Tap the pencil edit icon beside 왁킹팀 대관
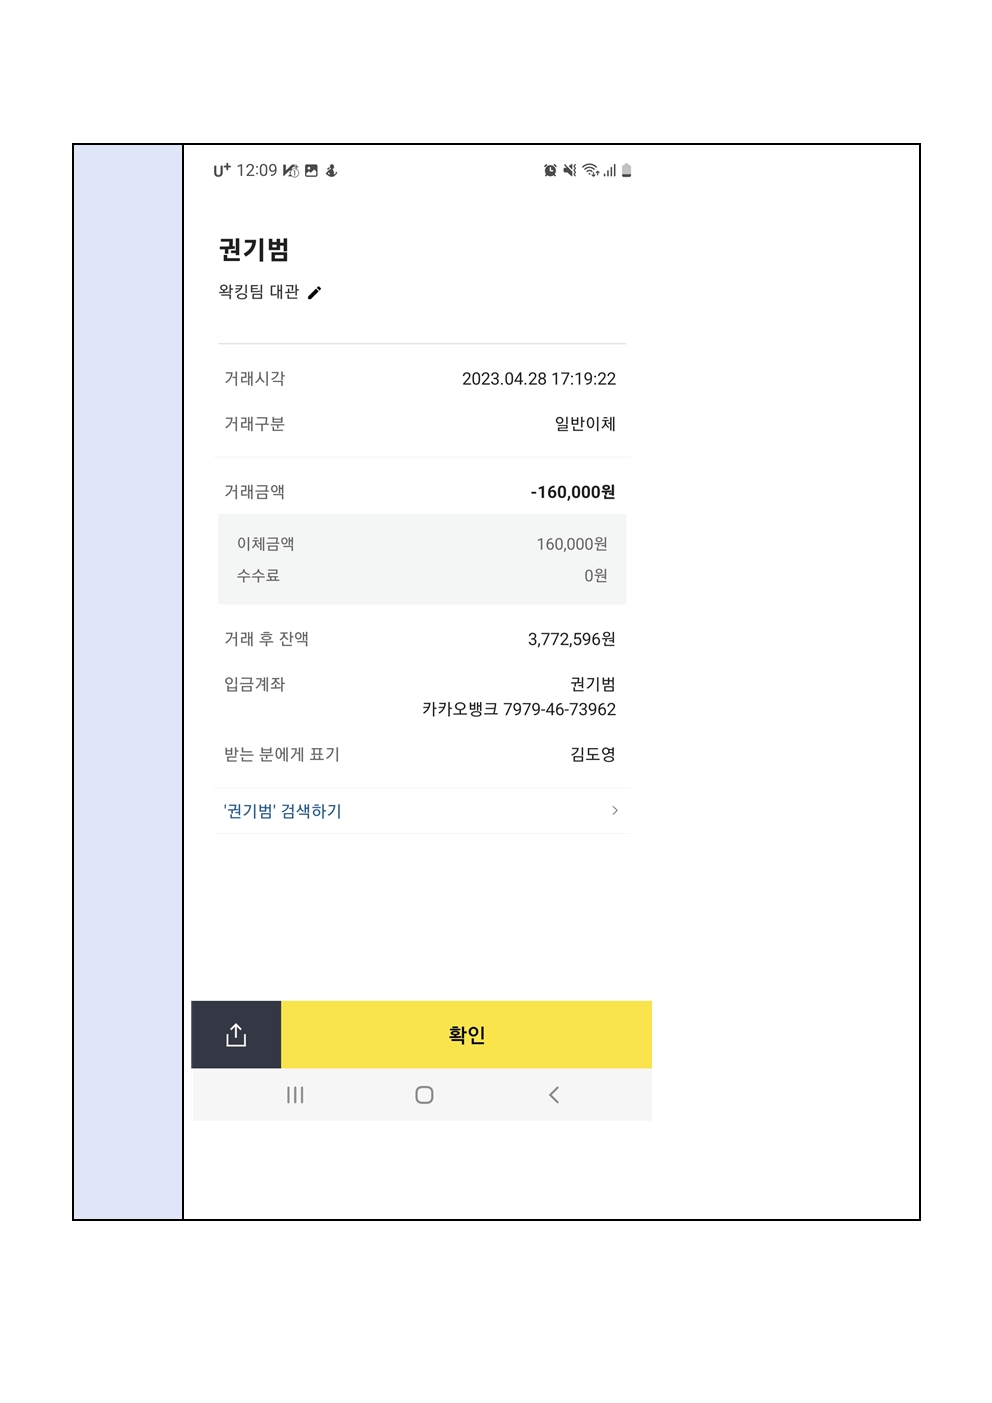 coord(314,292)
